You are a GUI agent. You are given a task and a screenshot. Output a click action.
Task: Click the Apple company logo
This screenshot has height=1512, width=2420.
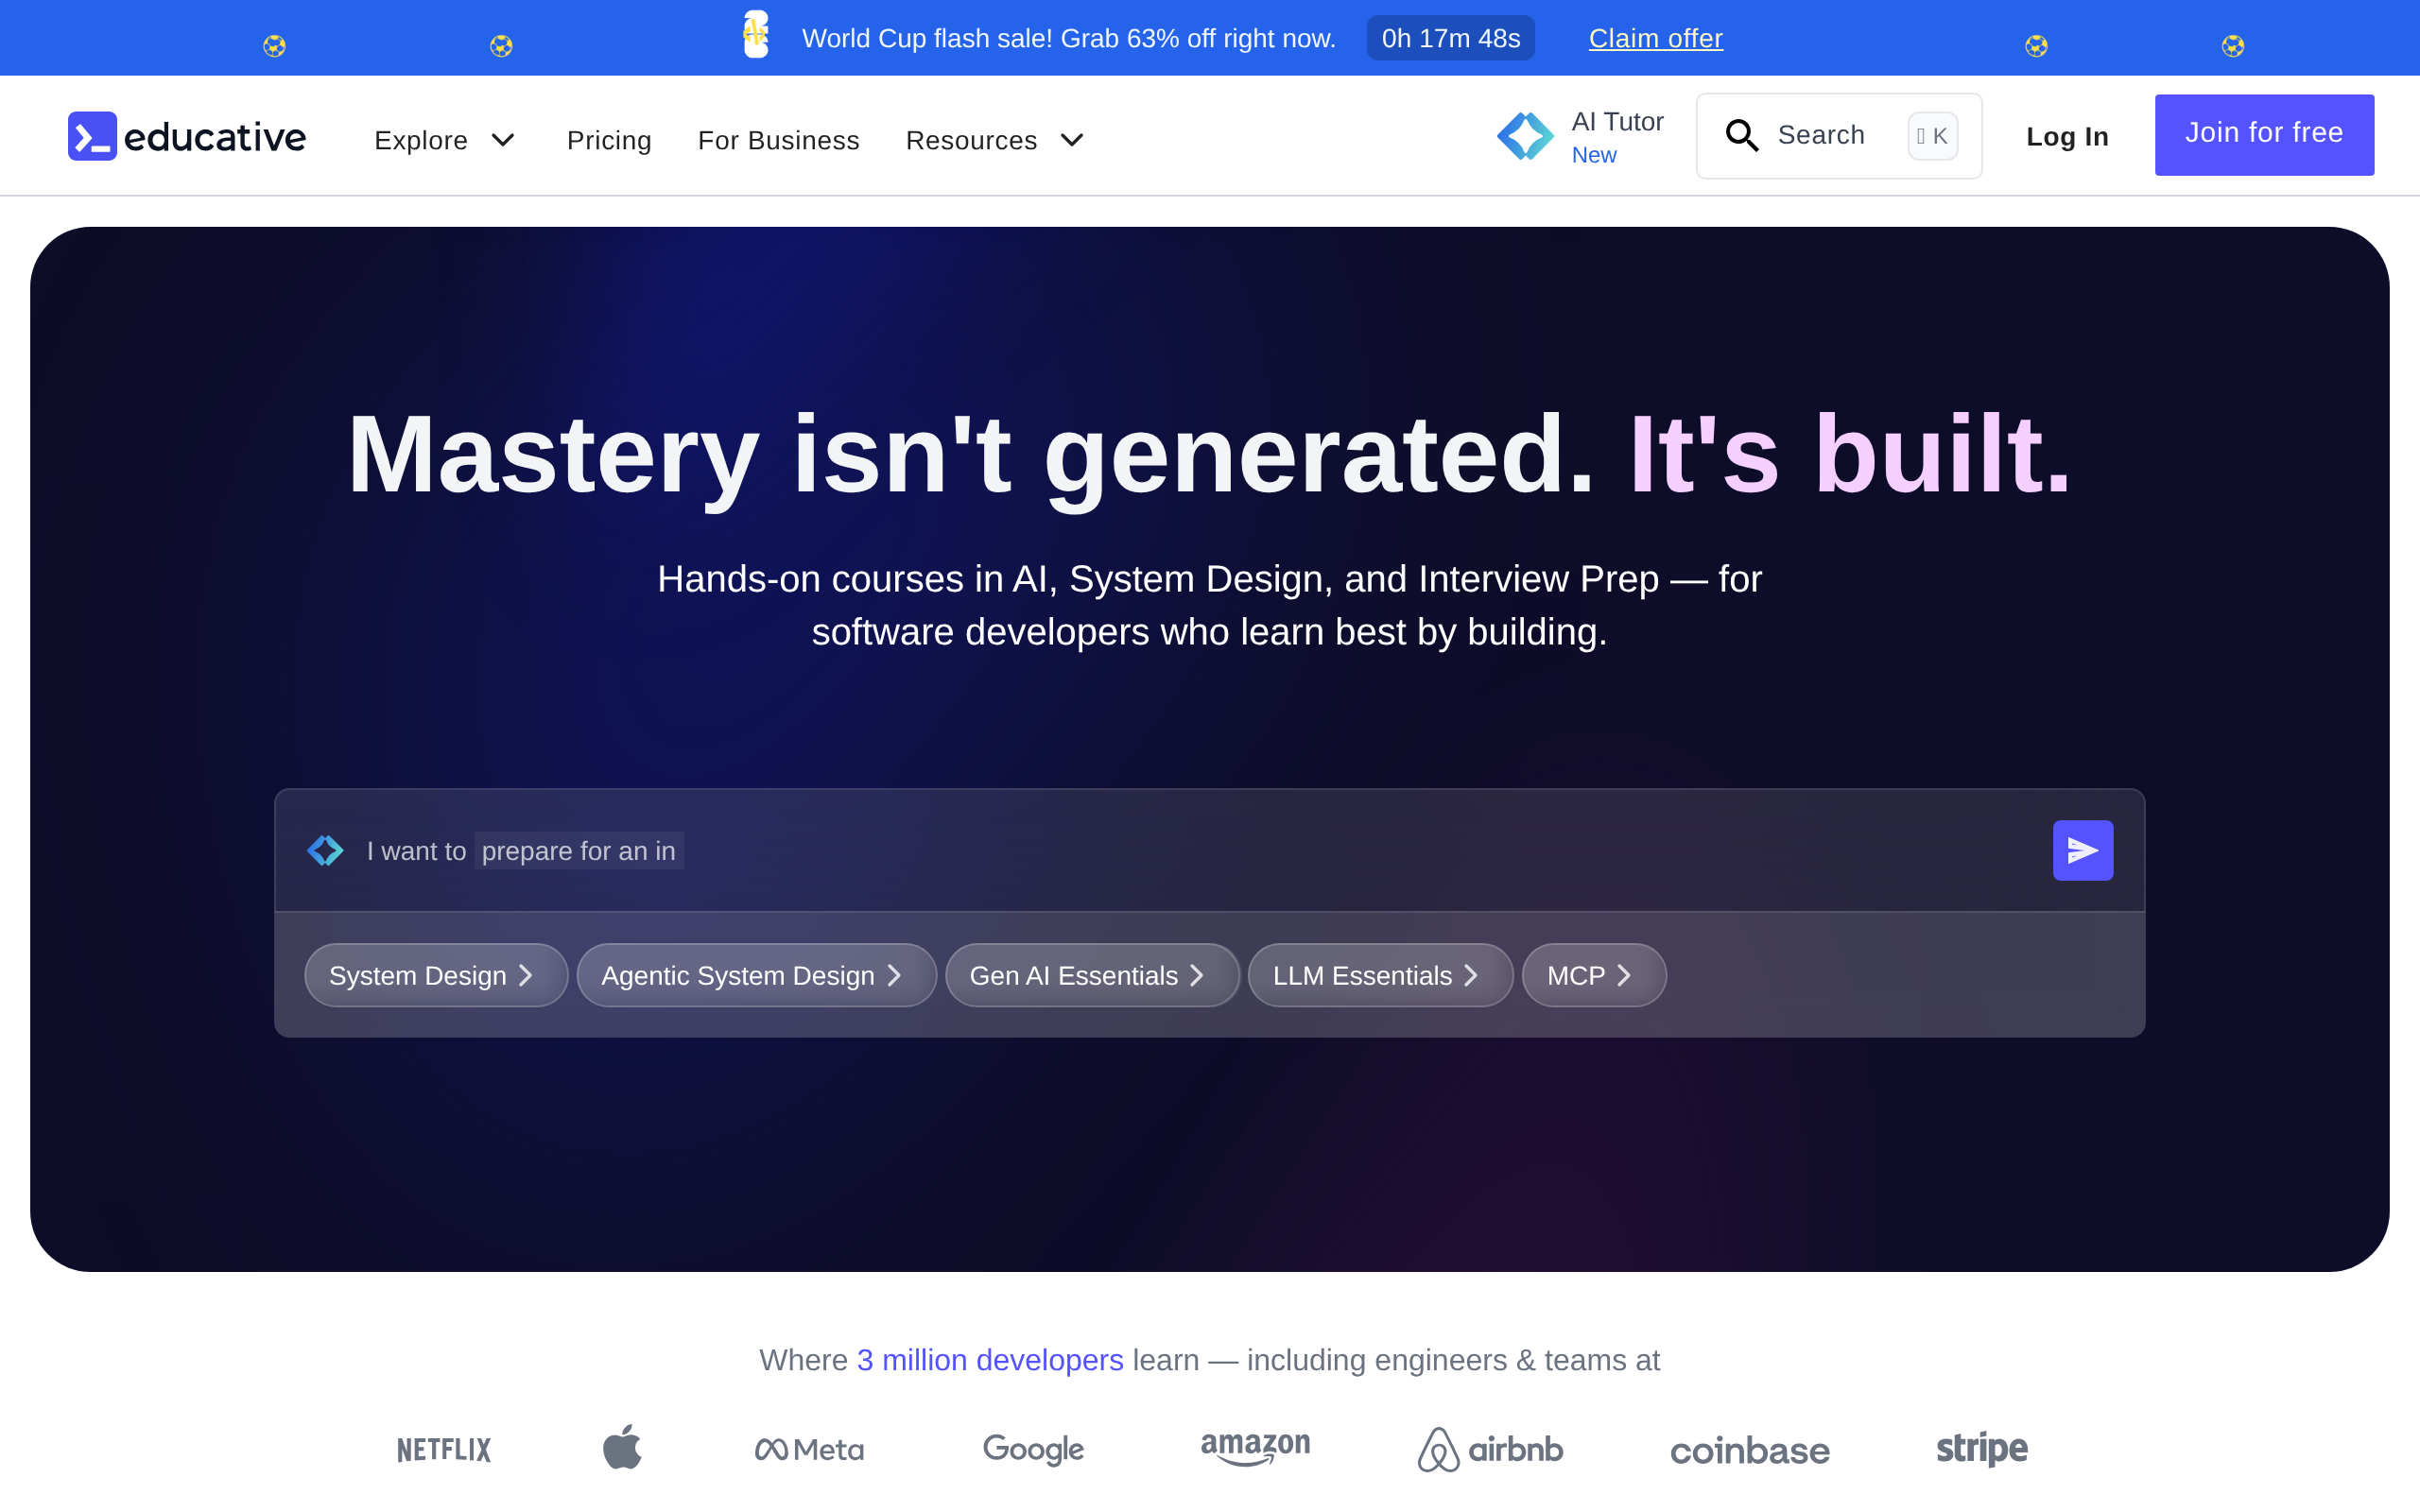tap(622, 1447)
